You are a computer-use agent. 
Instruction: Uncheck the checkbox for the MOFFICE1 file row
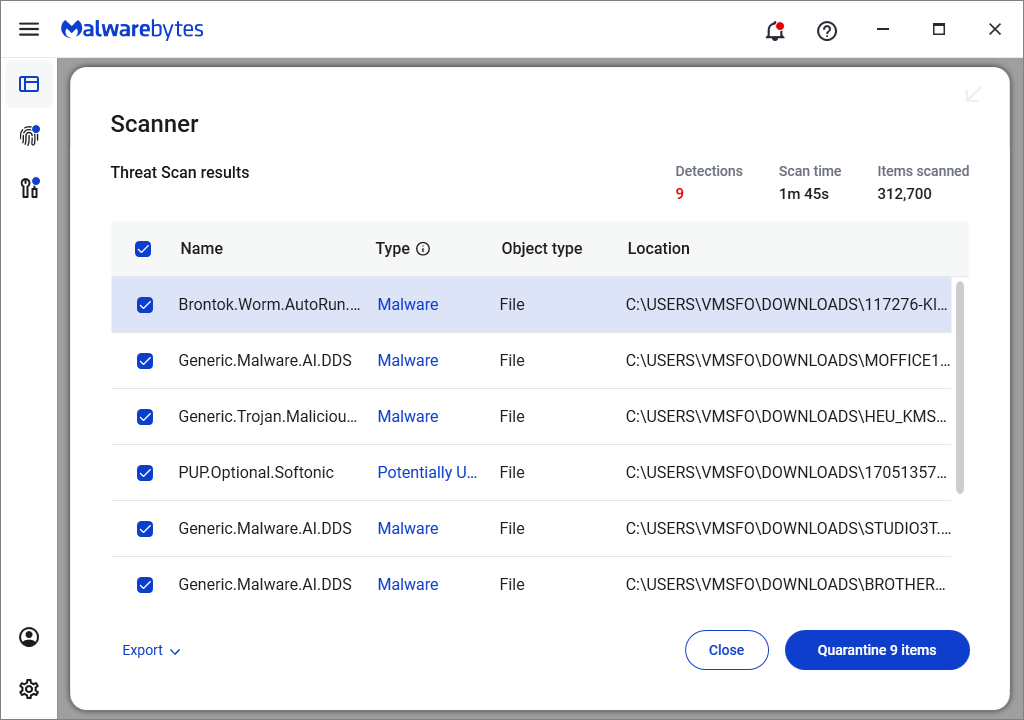pos(145,361)
